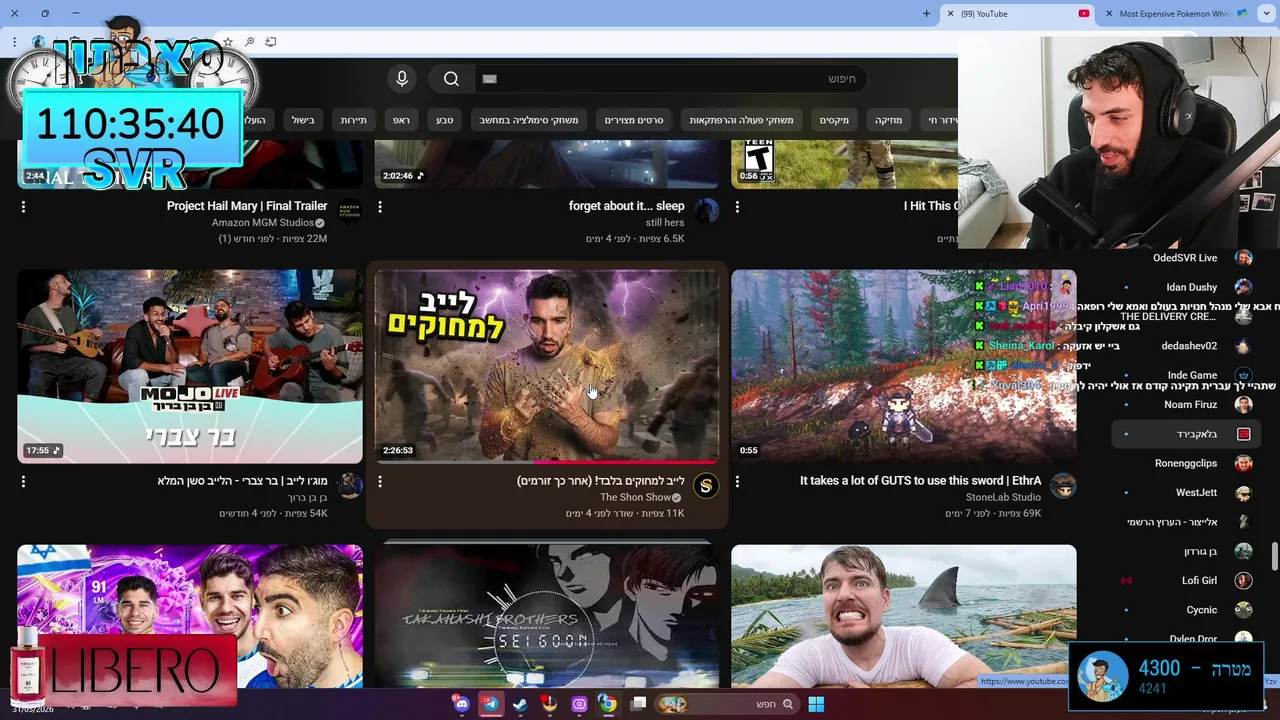Switch to the '(99) YouTube' browser tab

coord(1017,14)
